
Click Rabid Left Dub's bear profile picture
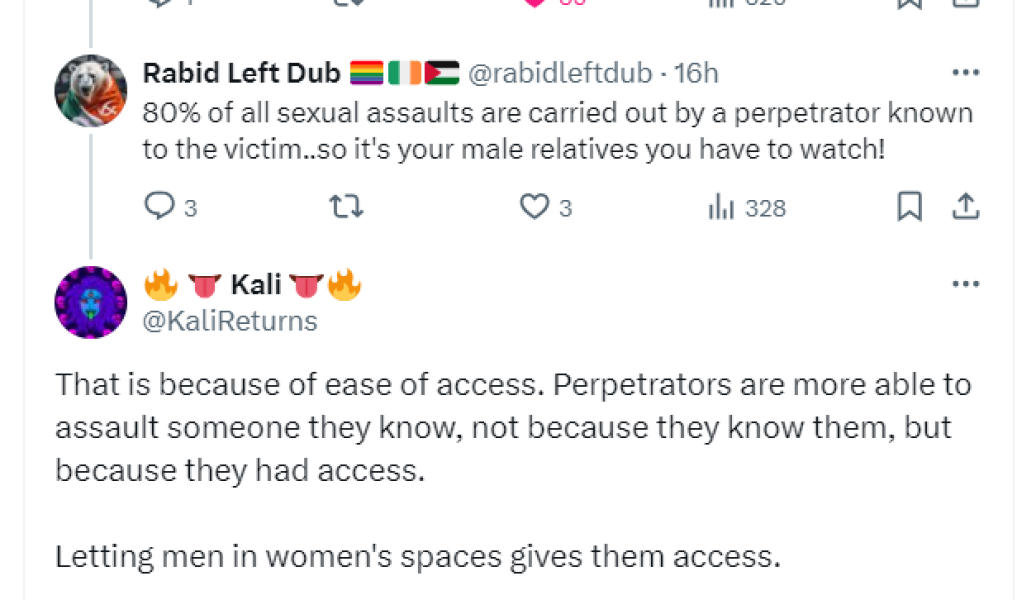[90, 90]
